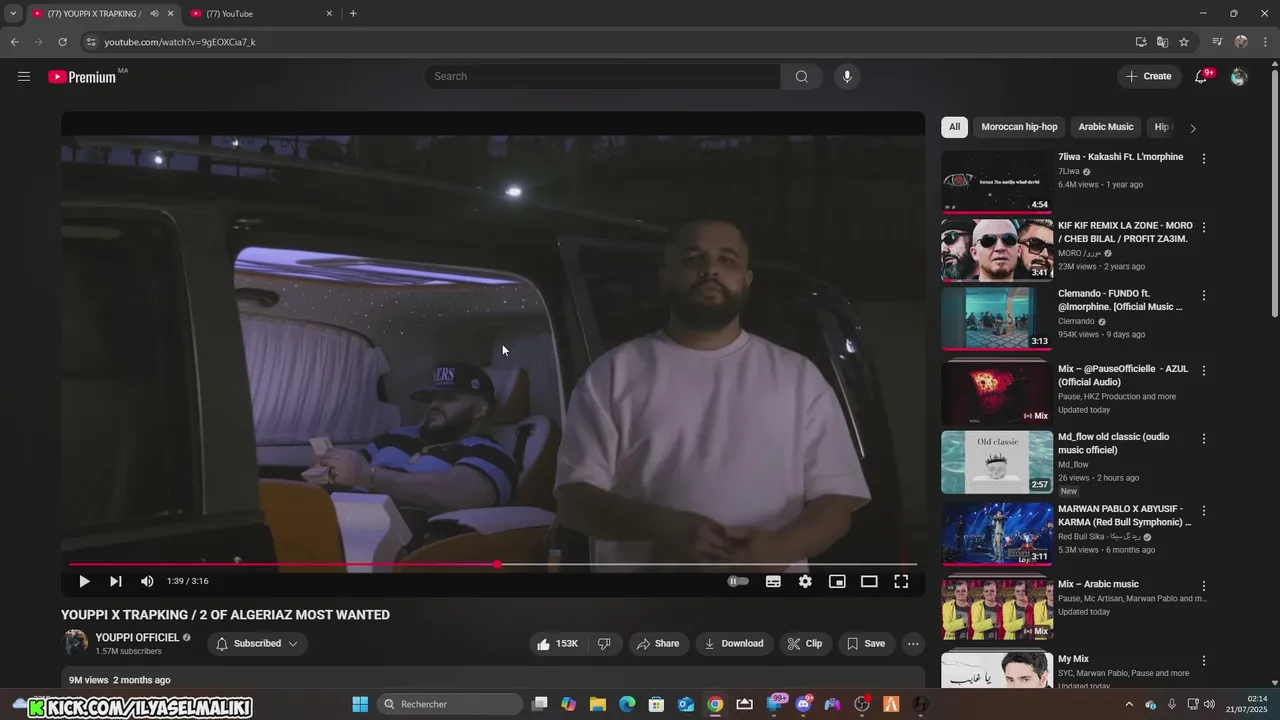Switch to the second YouTube browser tab

[x=263, y=14]
